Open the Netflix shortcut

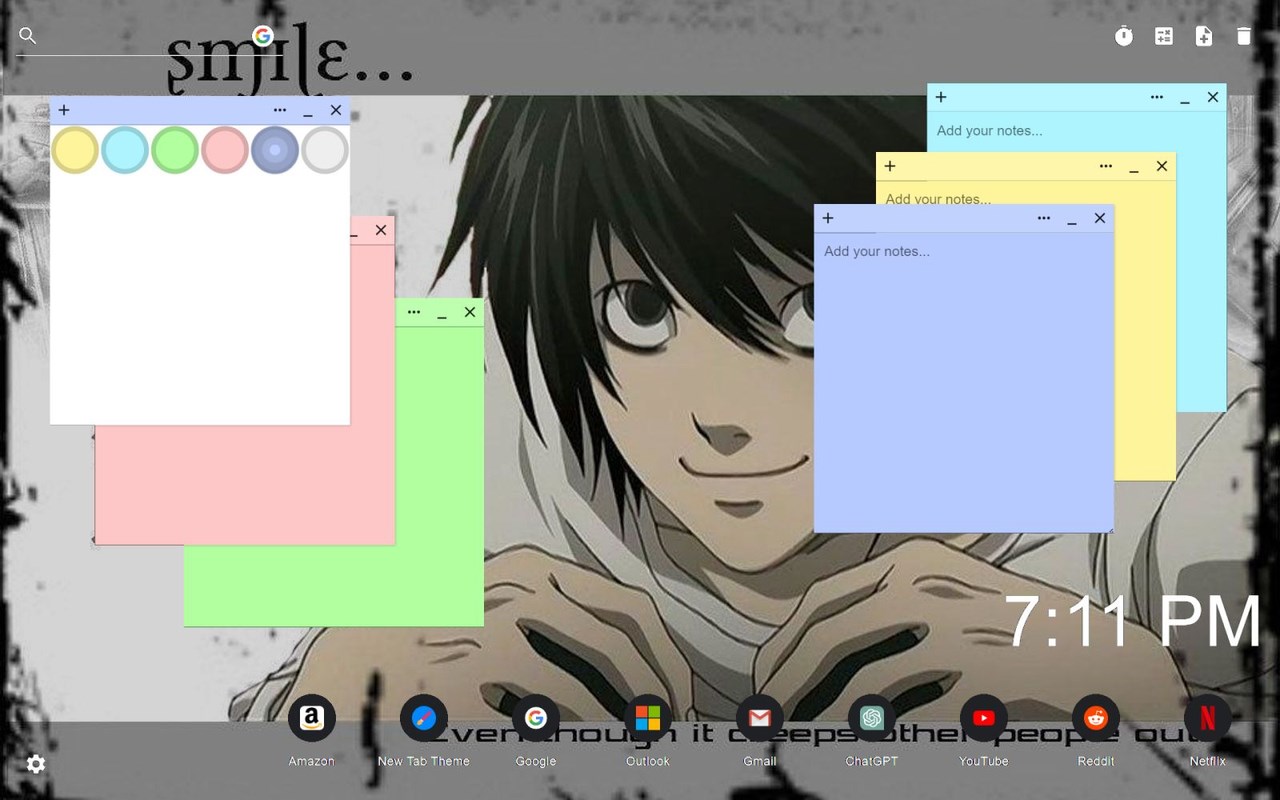click(1208, 718)
